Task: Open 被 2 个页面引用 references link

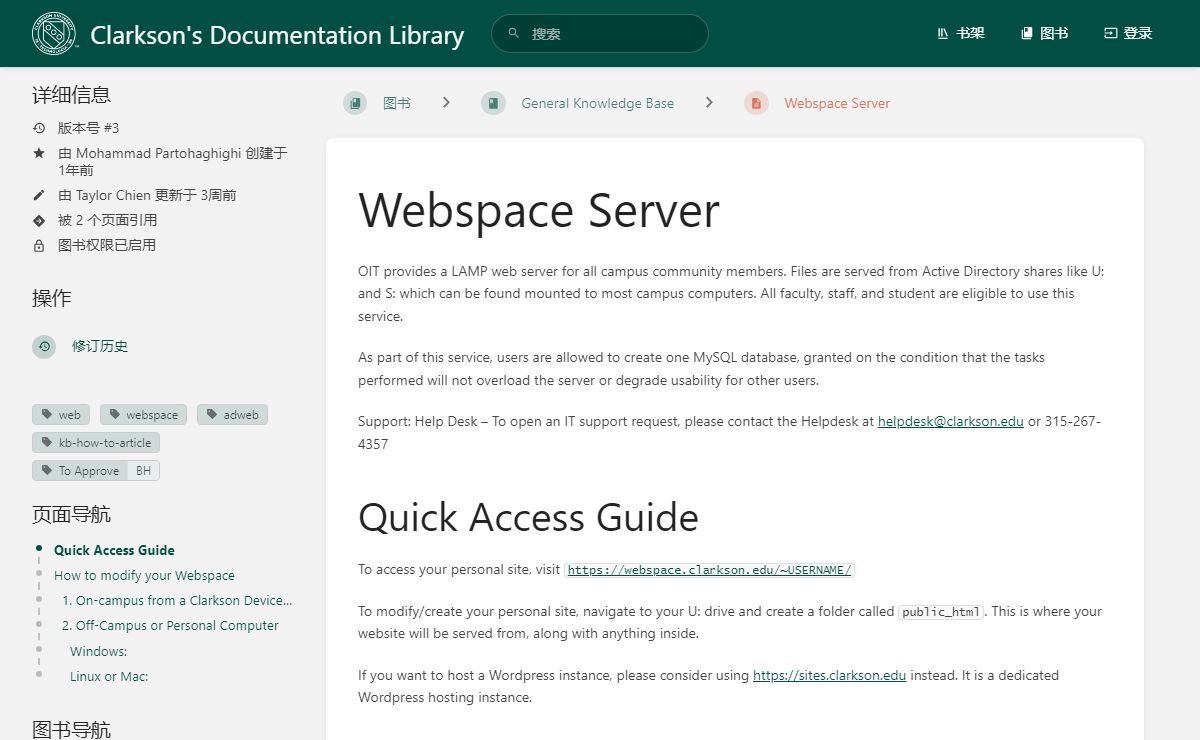Action: [107, 220]
